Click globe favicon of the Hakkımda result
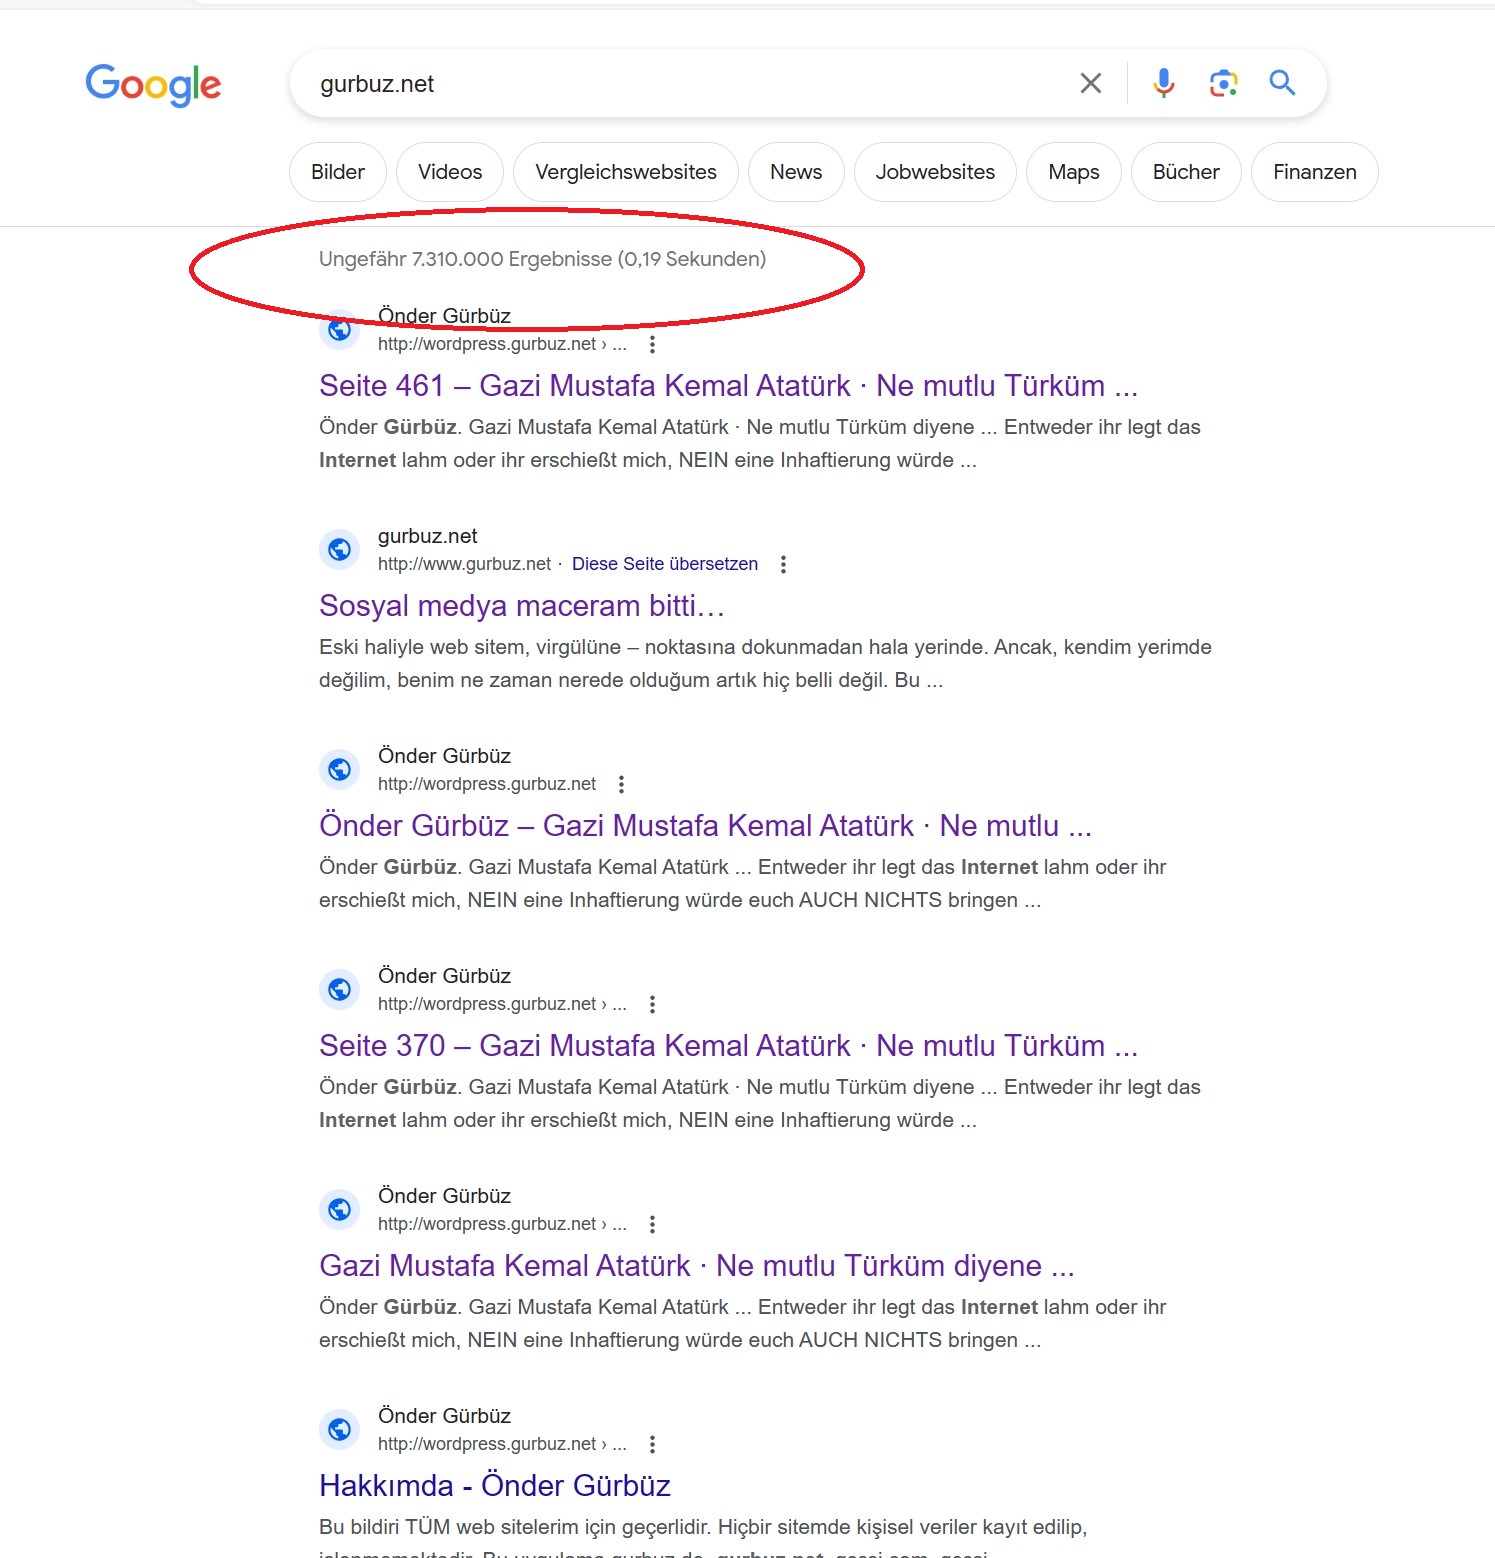This screenshot has width=1495, height=1558. click(x=340, y=1429)
